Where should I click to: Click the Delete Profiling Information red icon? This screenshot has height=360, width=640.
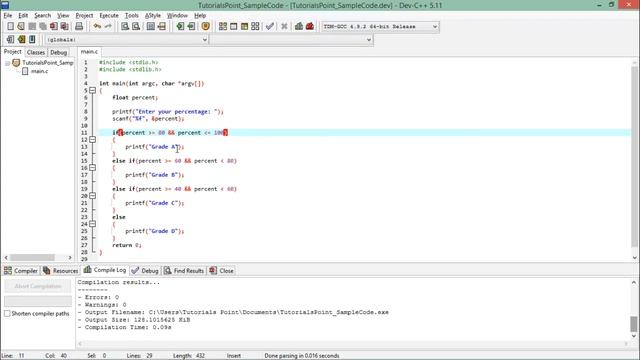[310, 27]
